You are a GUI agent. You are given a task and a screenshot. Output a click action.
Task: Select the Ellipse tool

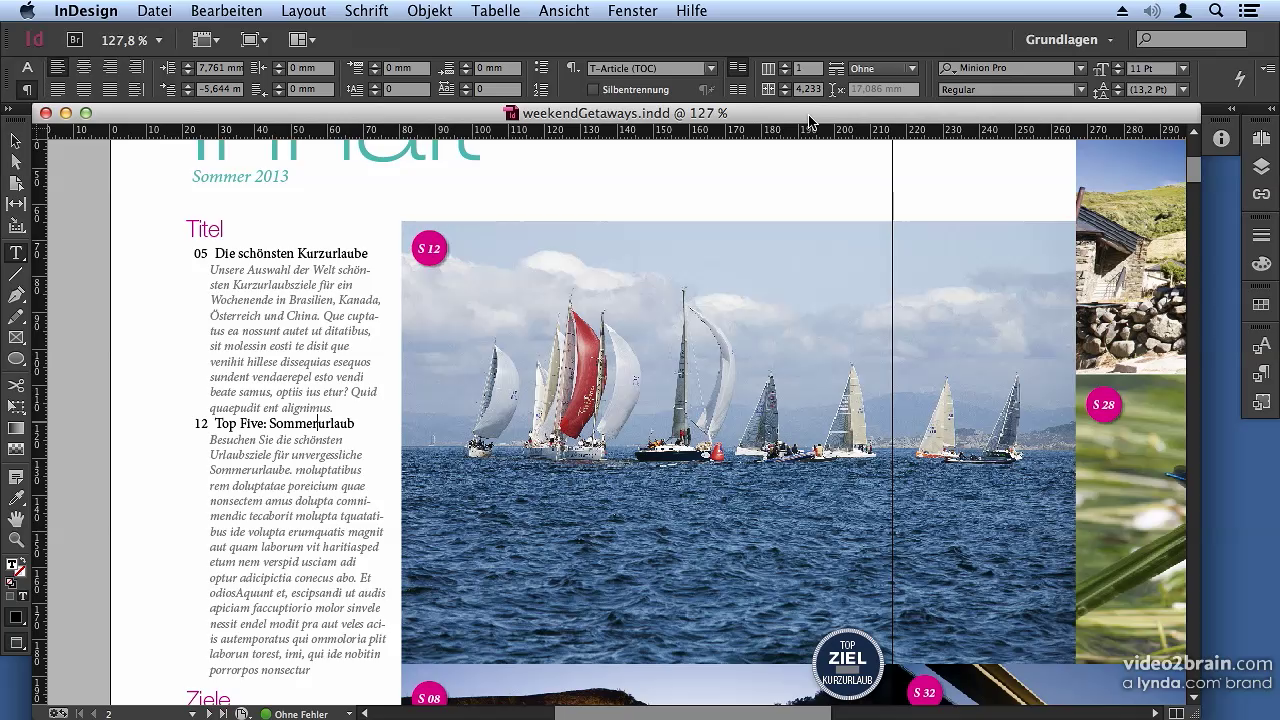tap(16, 359)
